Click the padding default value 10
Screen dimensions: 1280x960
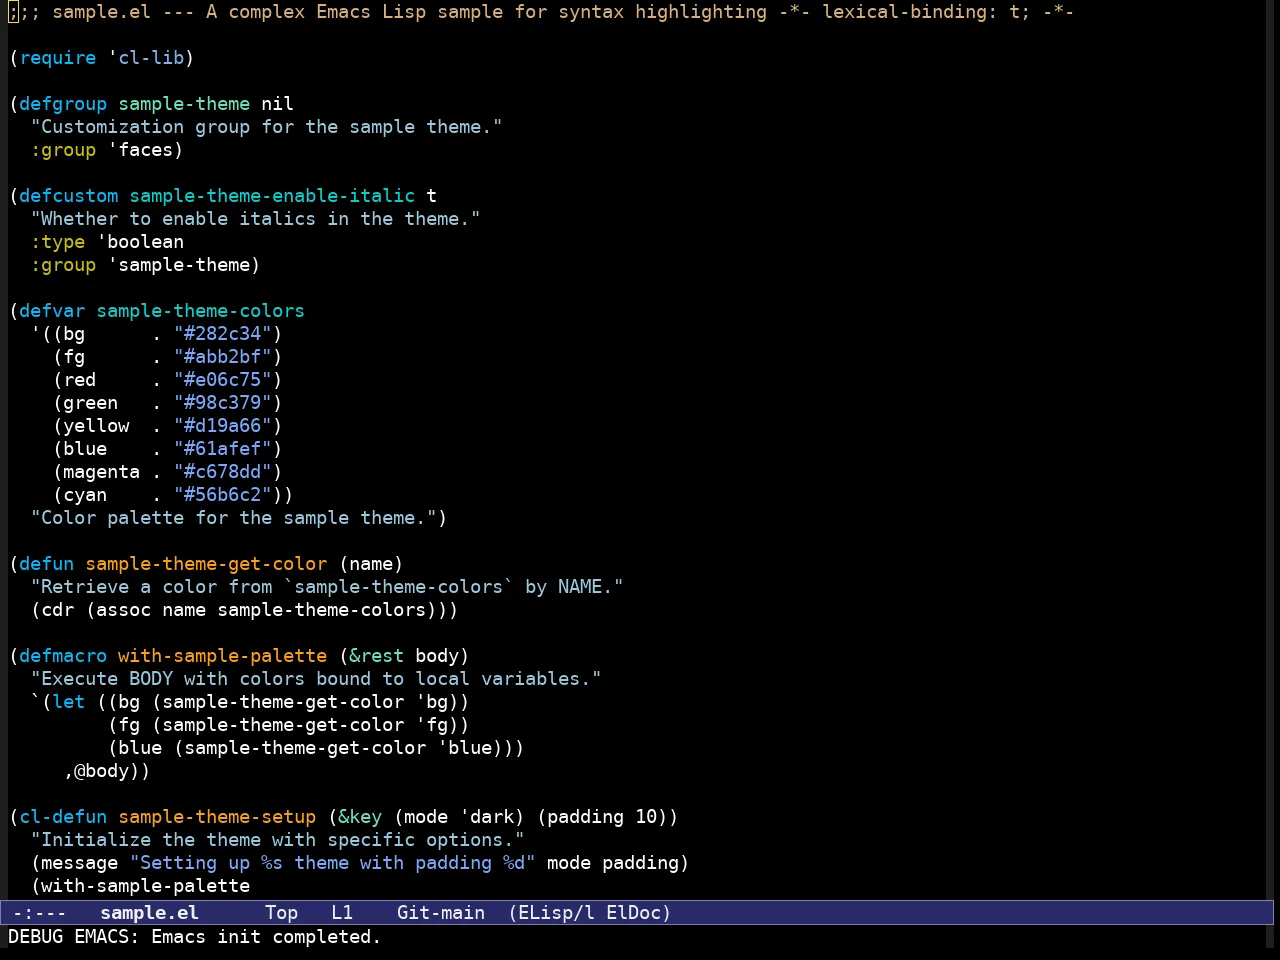click(646, 817)
